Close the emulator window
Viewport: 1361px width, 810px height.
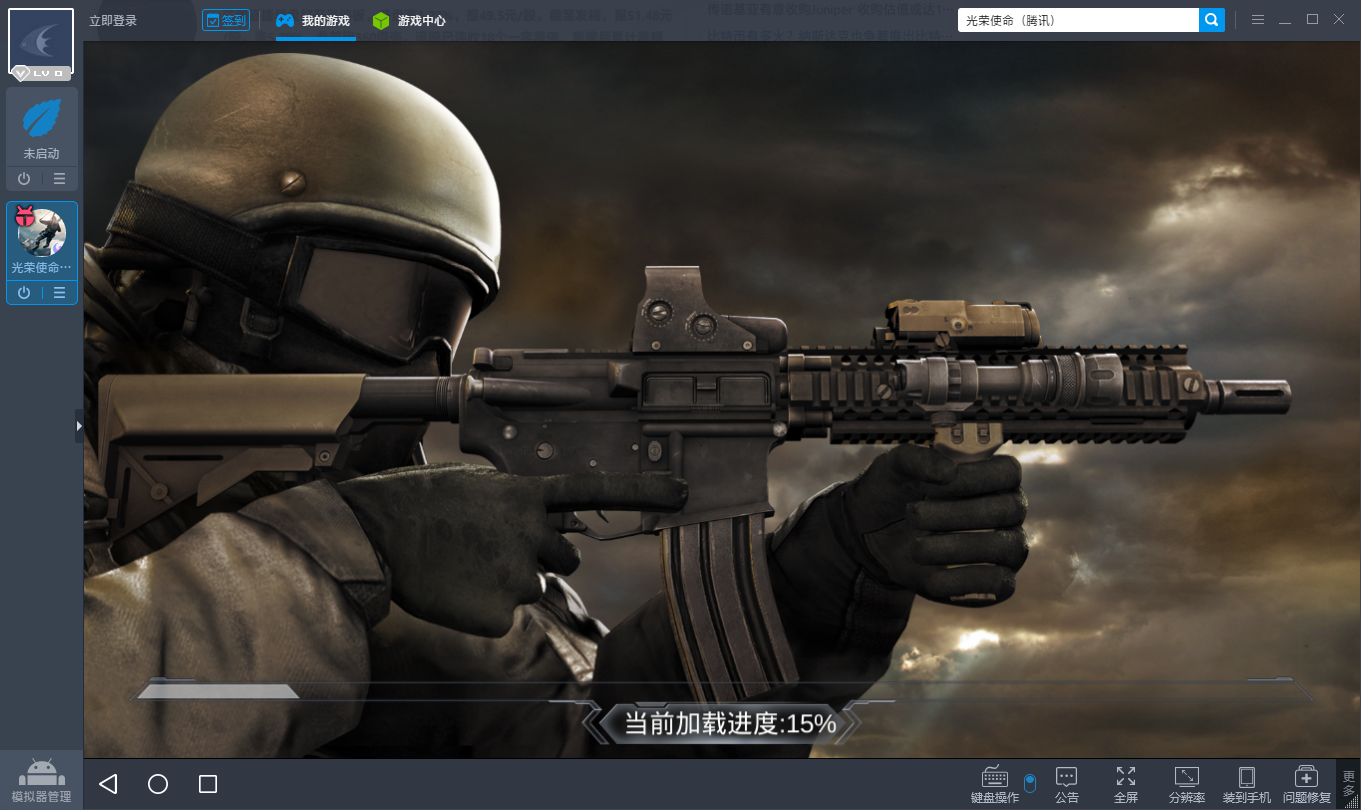tap(1339, 20)
